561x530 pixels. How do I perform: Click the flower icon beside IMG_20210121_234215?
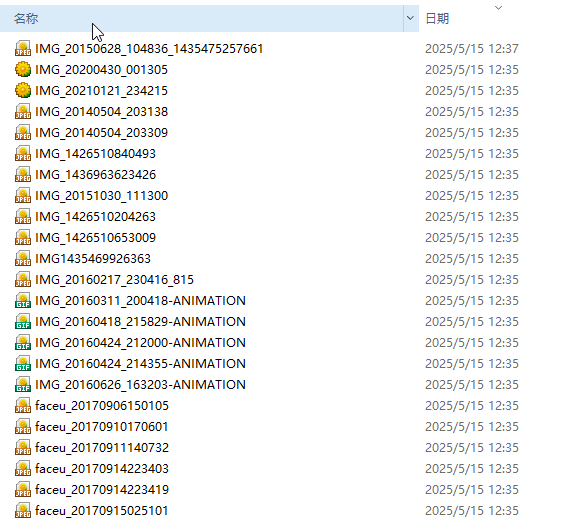click(x=23, y=91)
